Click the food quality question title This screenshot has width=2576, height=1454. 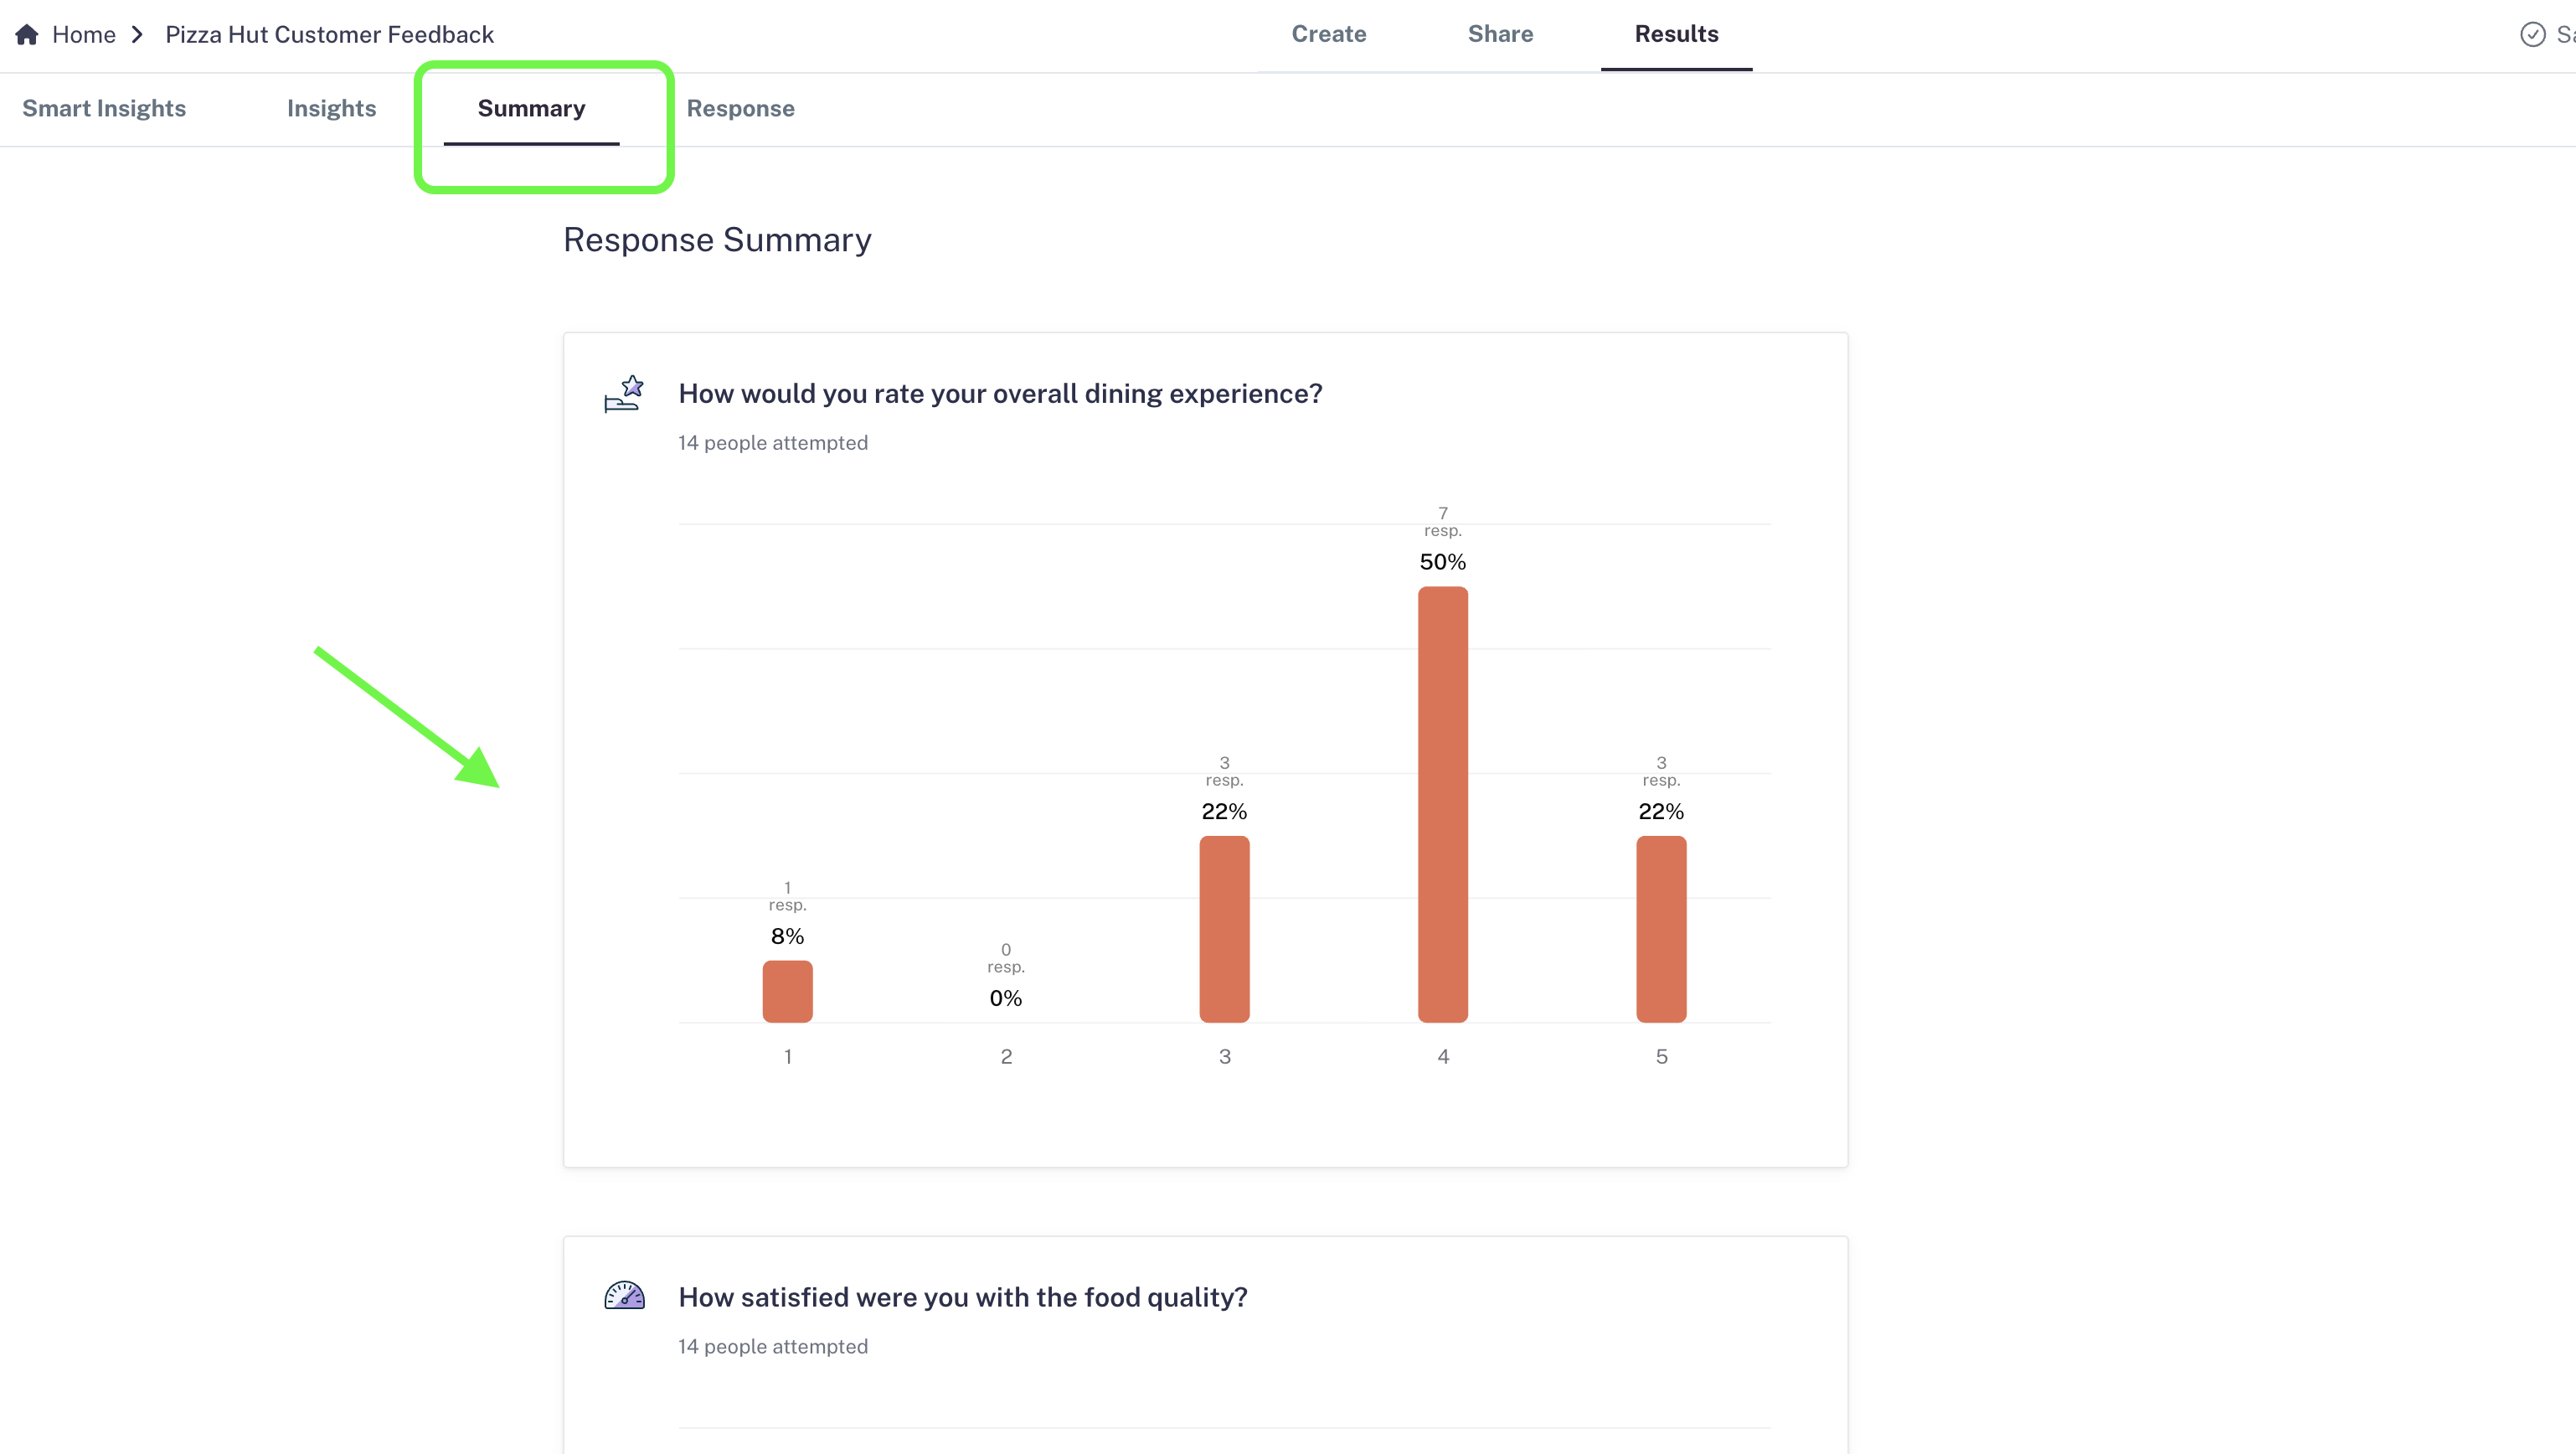[962, 1297]
